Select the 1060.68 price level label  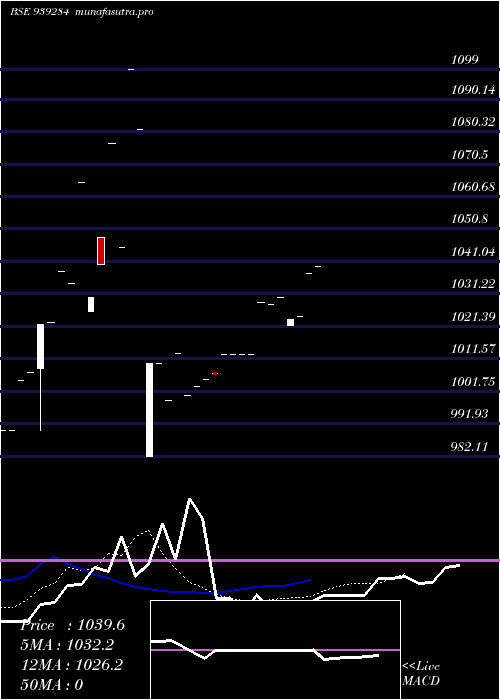[473, 186]
